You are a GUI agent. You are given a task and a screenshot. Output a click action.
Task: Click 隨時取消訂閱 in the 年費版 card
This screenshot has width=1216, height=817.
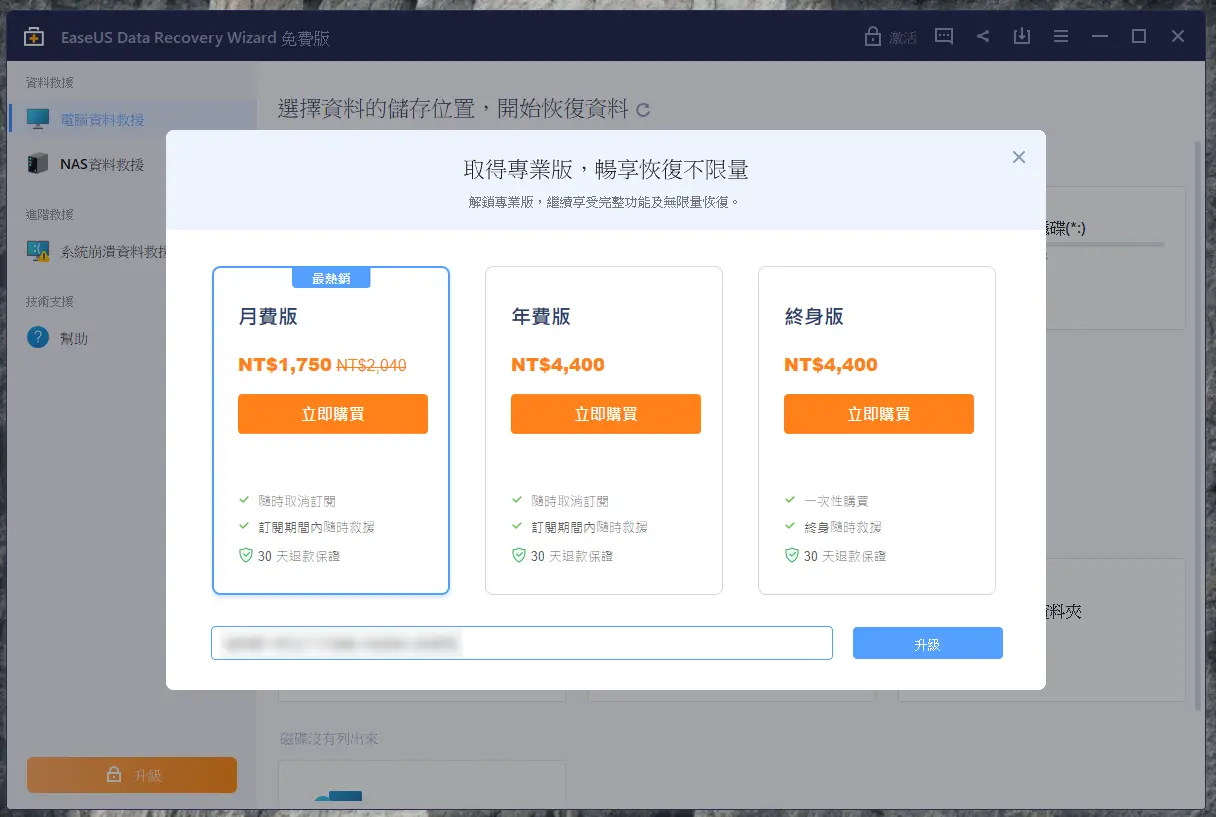569,501
